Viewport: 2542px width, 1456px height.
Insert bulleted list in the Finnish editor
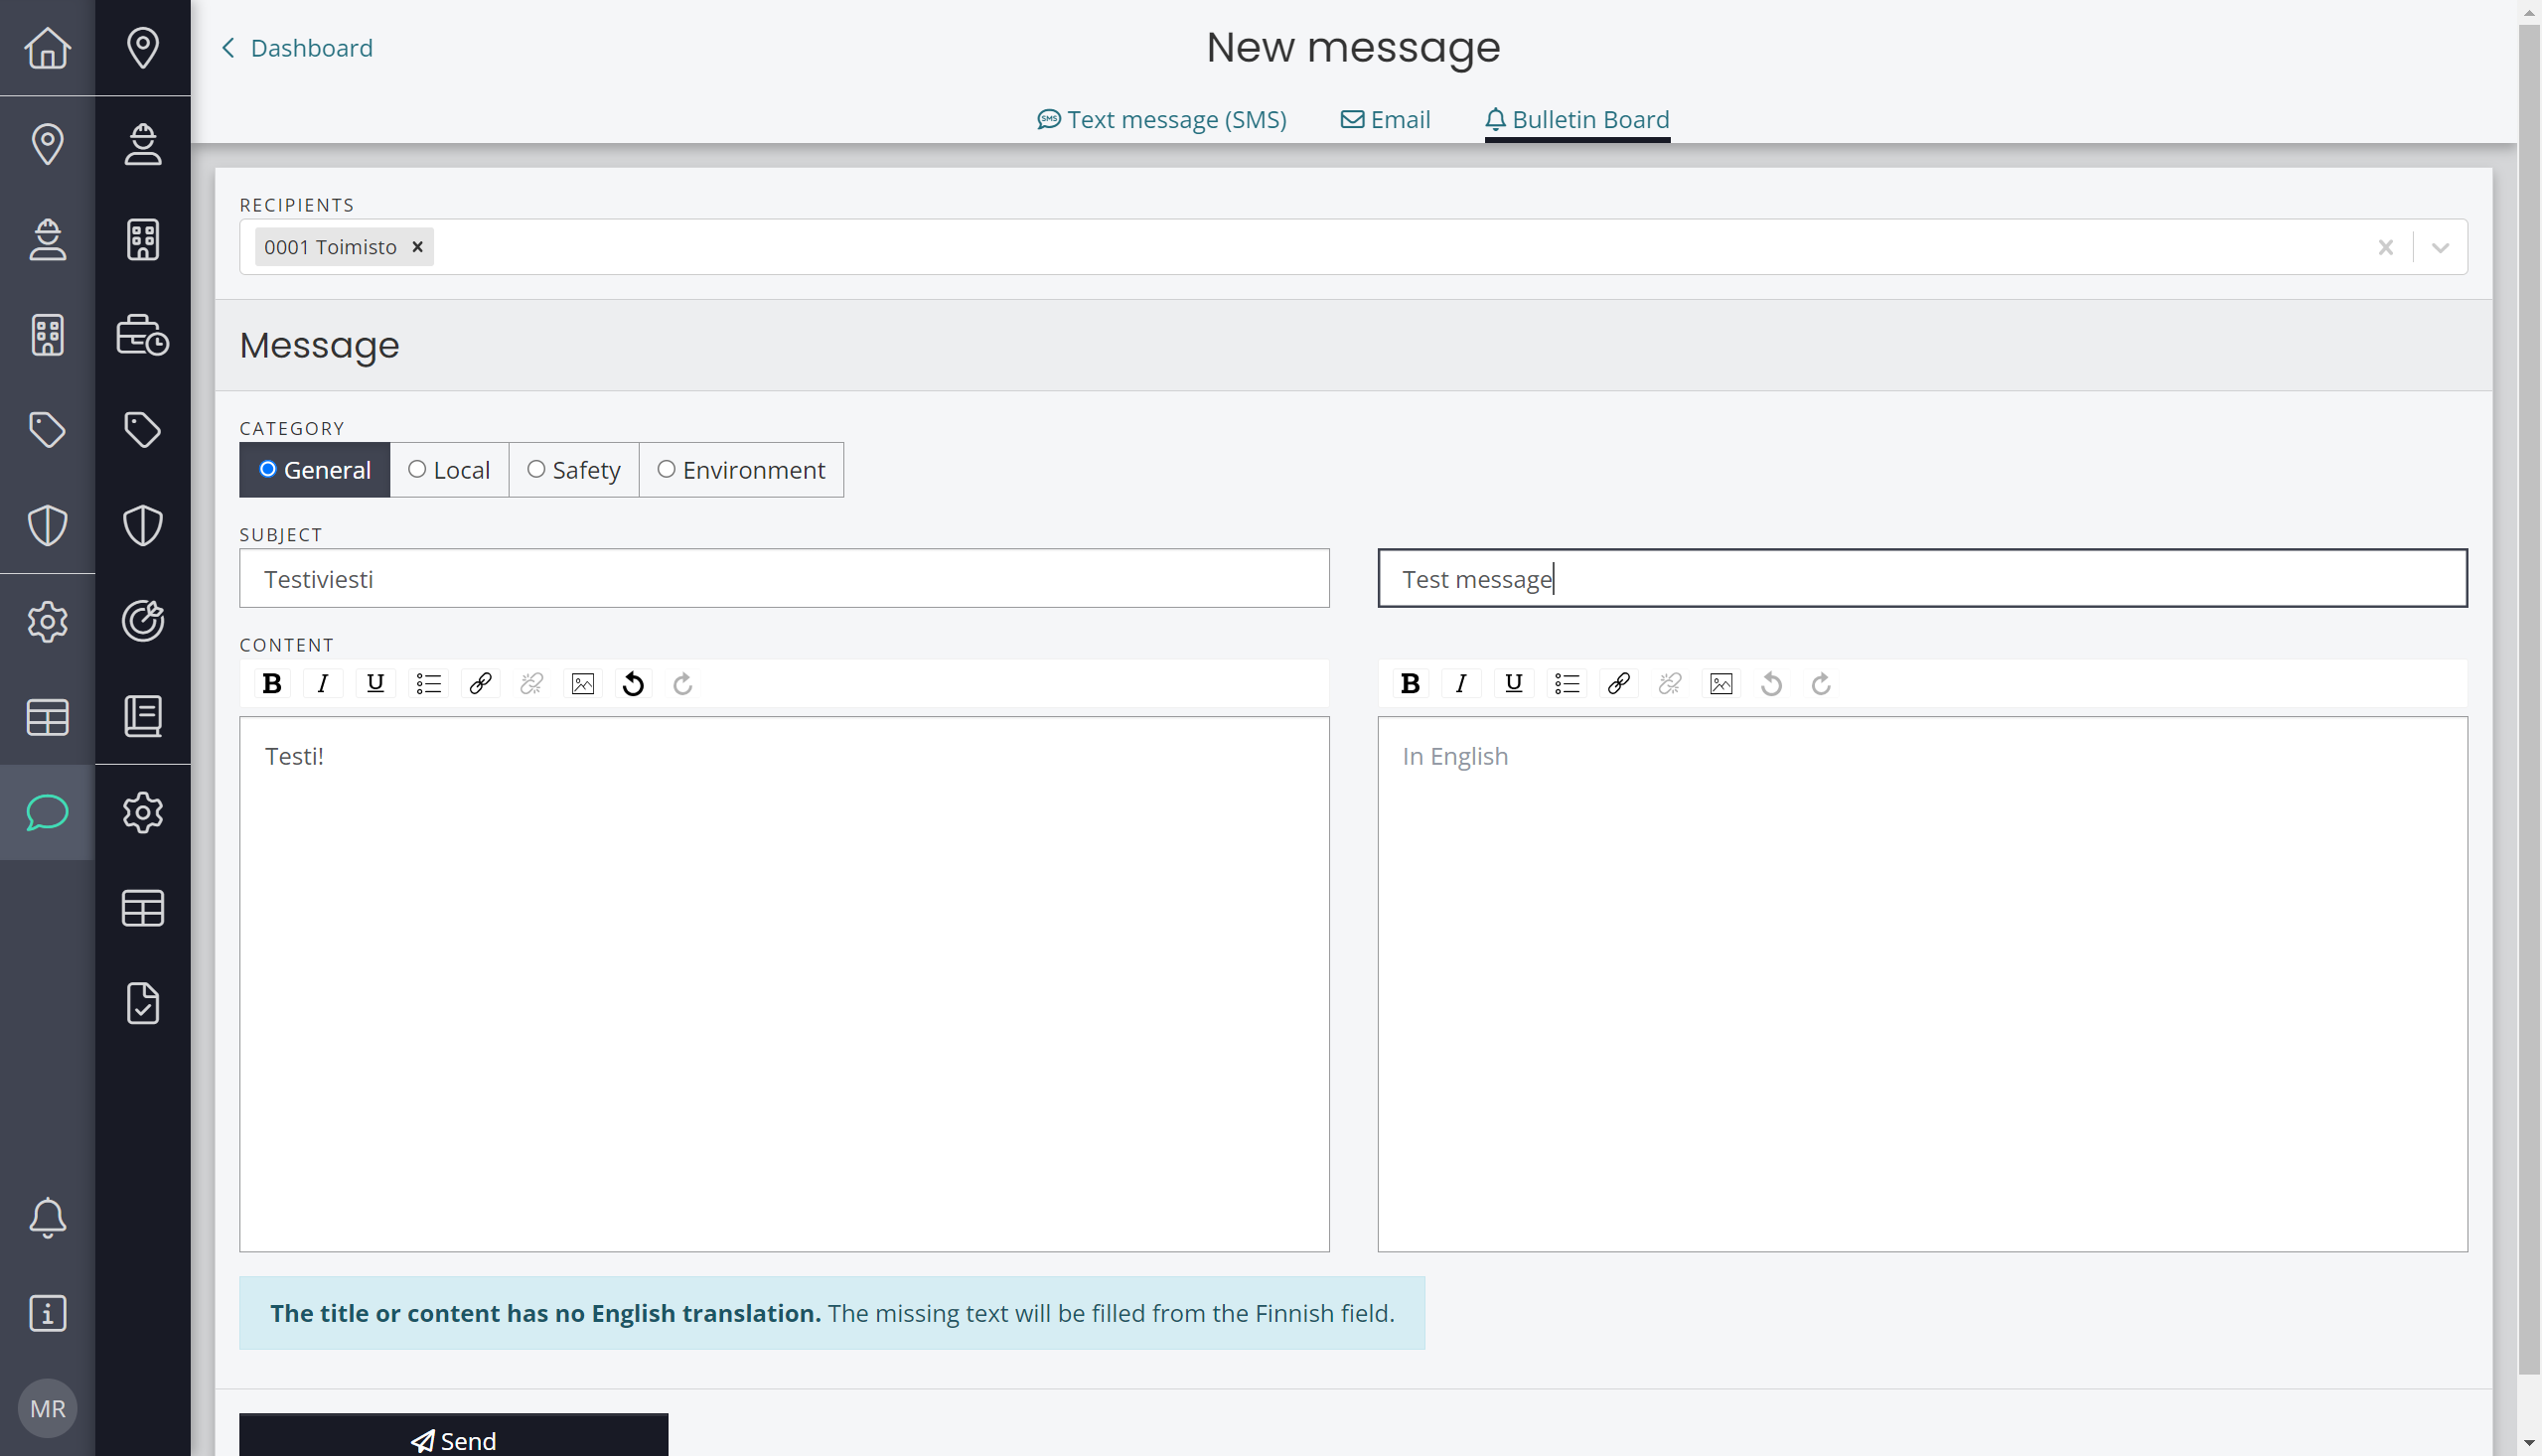coord(428,683)
